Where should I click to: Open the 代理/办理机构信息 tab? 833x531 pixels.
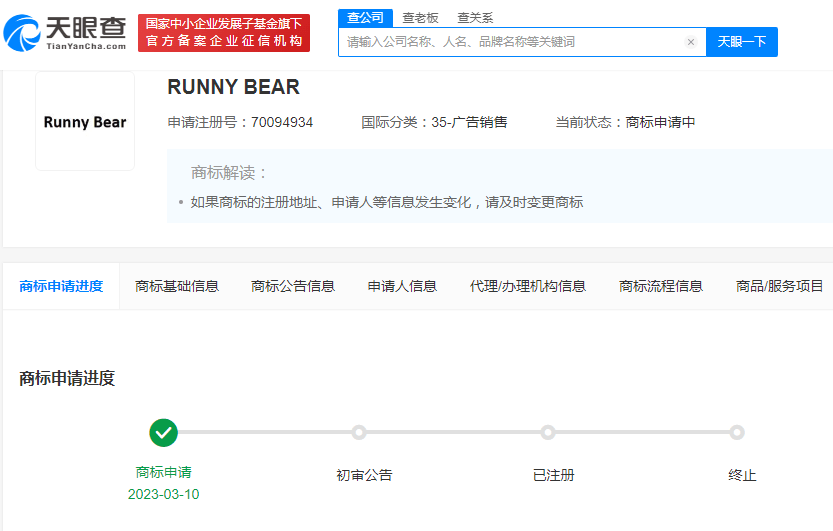(528, 286)
